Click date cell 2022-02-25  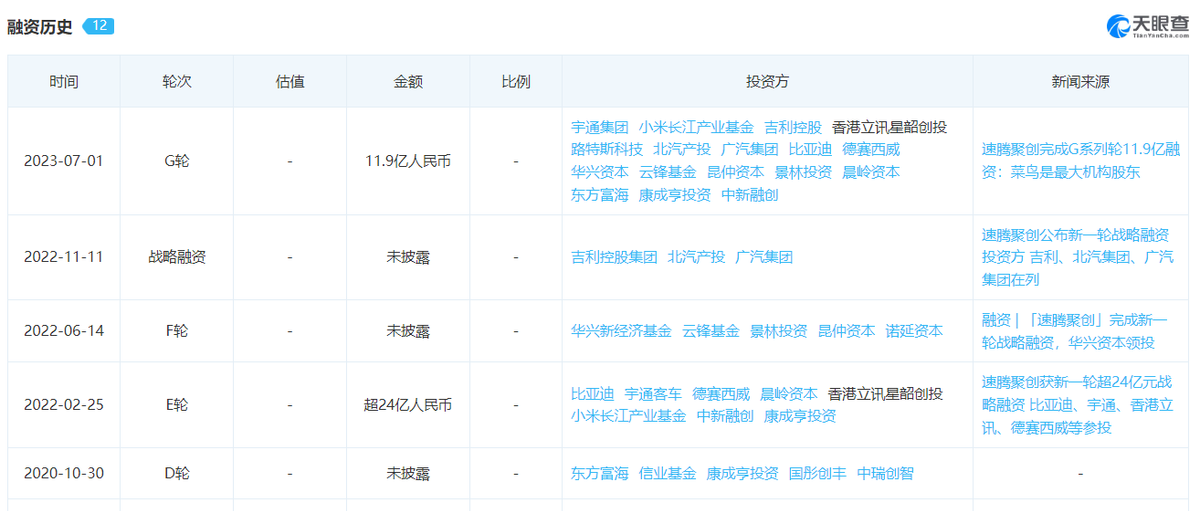click(64, 405)
